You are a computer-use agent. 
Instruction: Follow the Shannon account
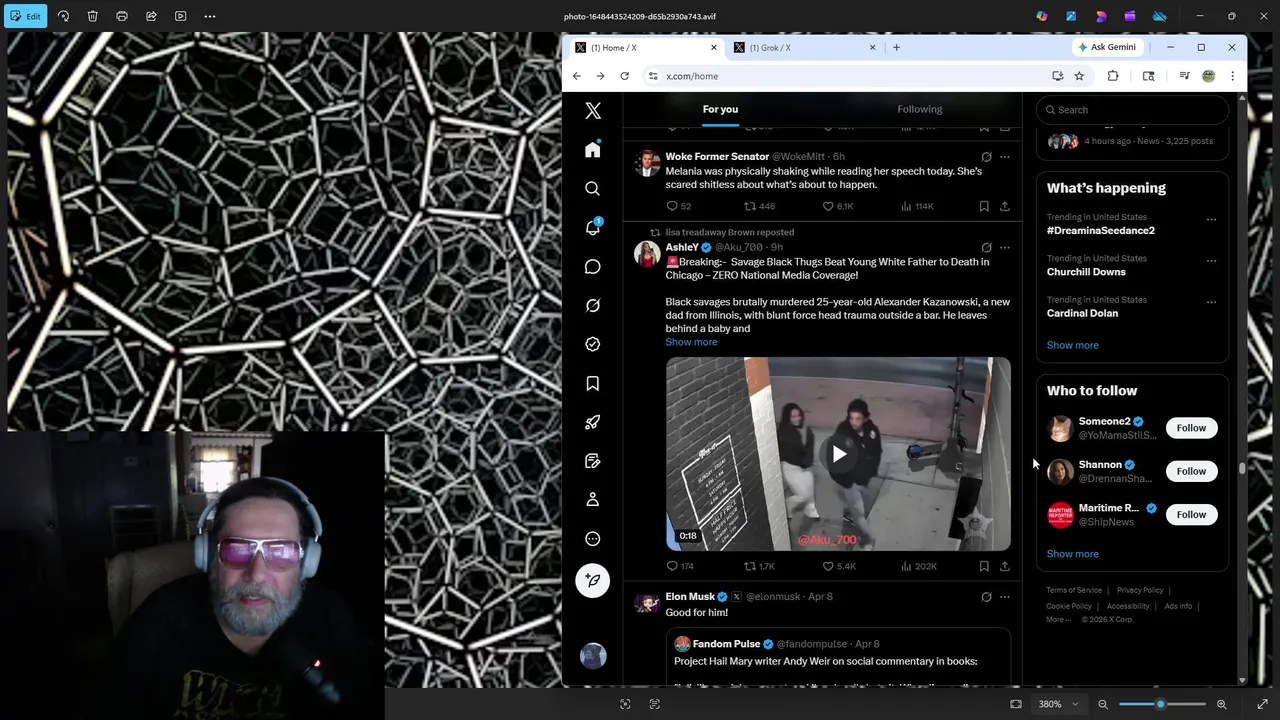(x=1191, y=471)
